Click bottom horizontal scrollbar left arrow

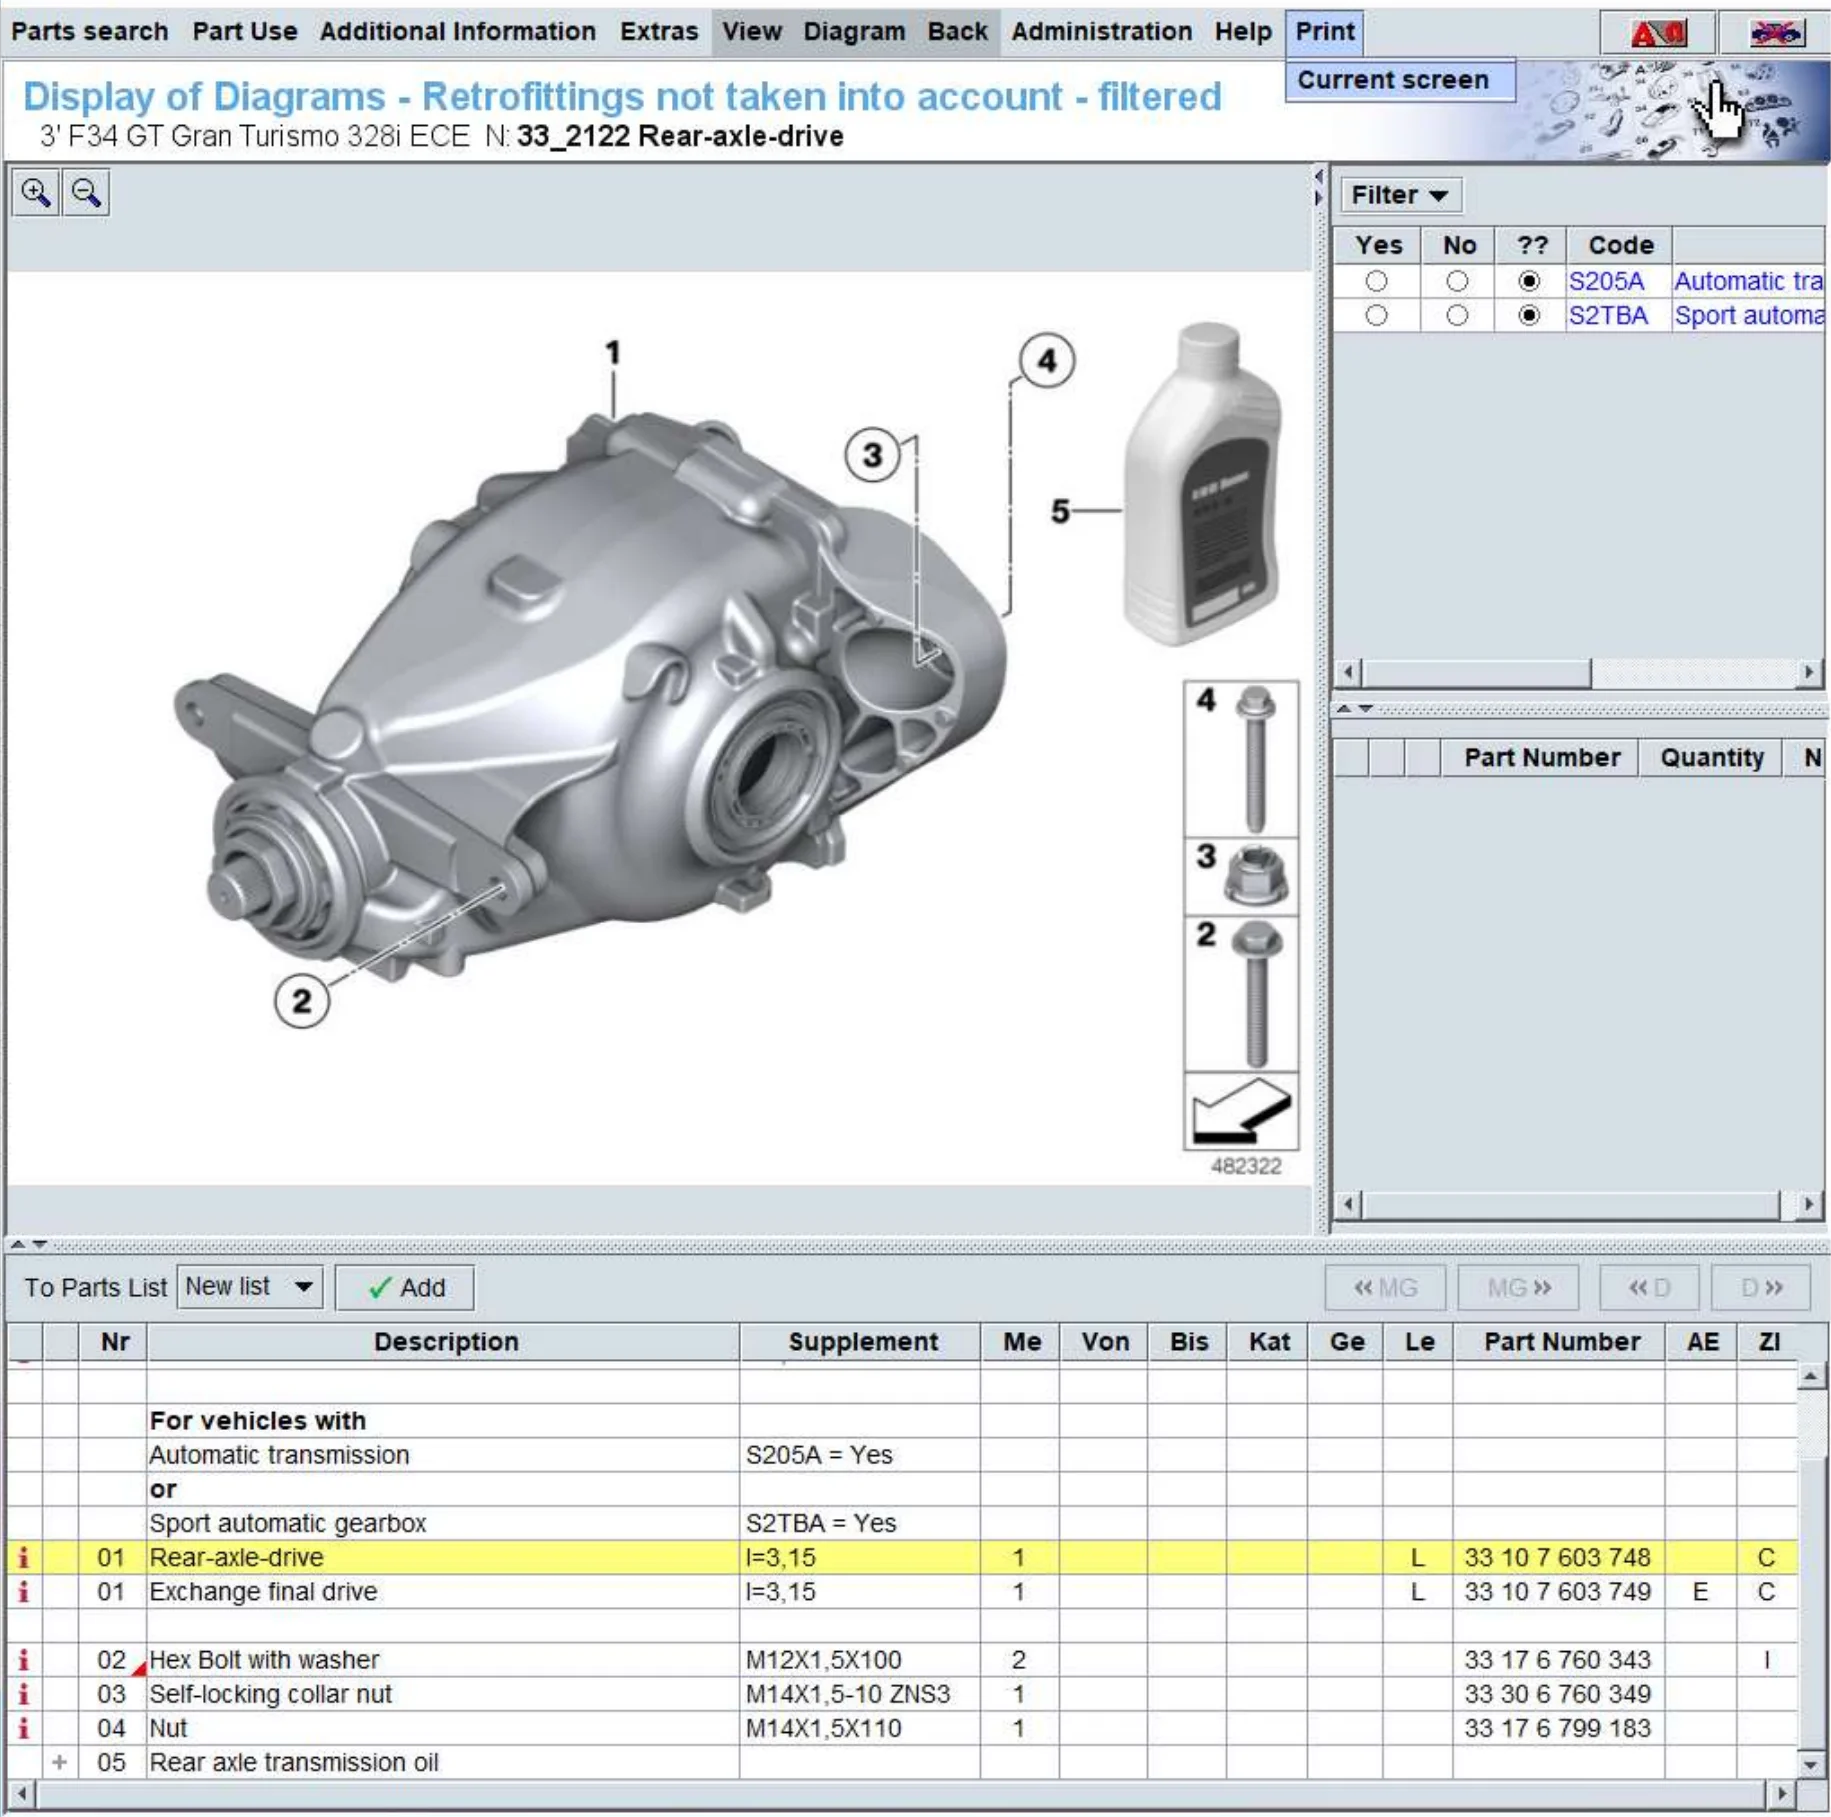pos(22,1793)
